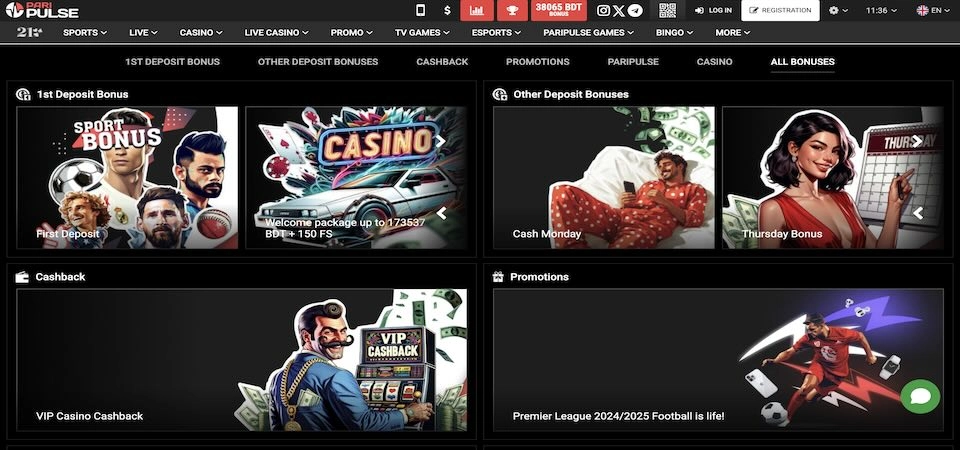Expand the CASINO navigation menu
This screenshot has width=960, height=450.
201,32
